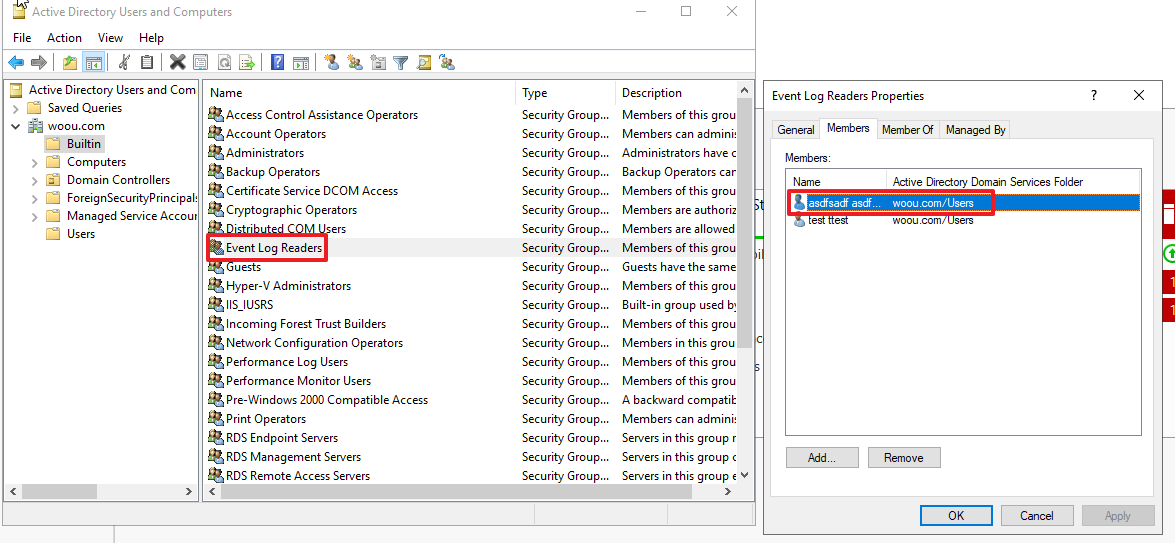The height and width of the screenshot is (543, 1175).
Task: Select the Hyper-V Administrators group
Action: 289,285
